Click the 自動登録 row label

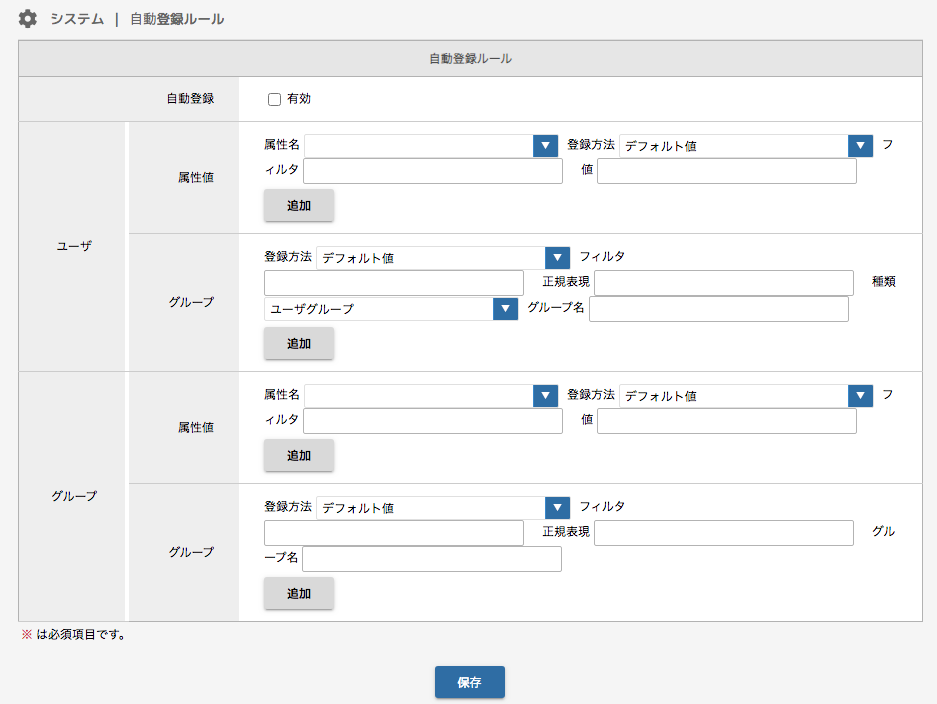click(x=190, y=99)
